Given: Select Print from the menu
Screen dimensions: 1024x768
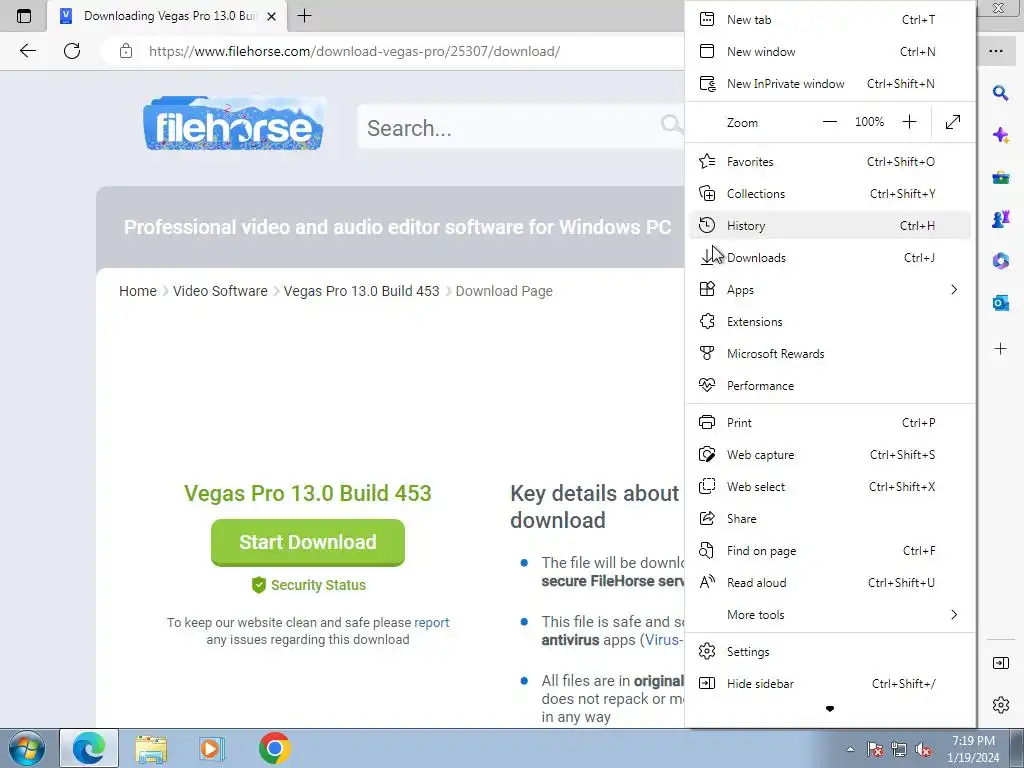Looking at the screenshot, I should [x=829, y=423].
